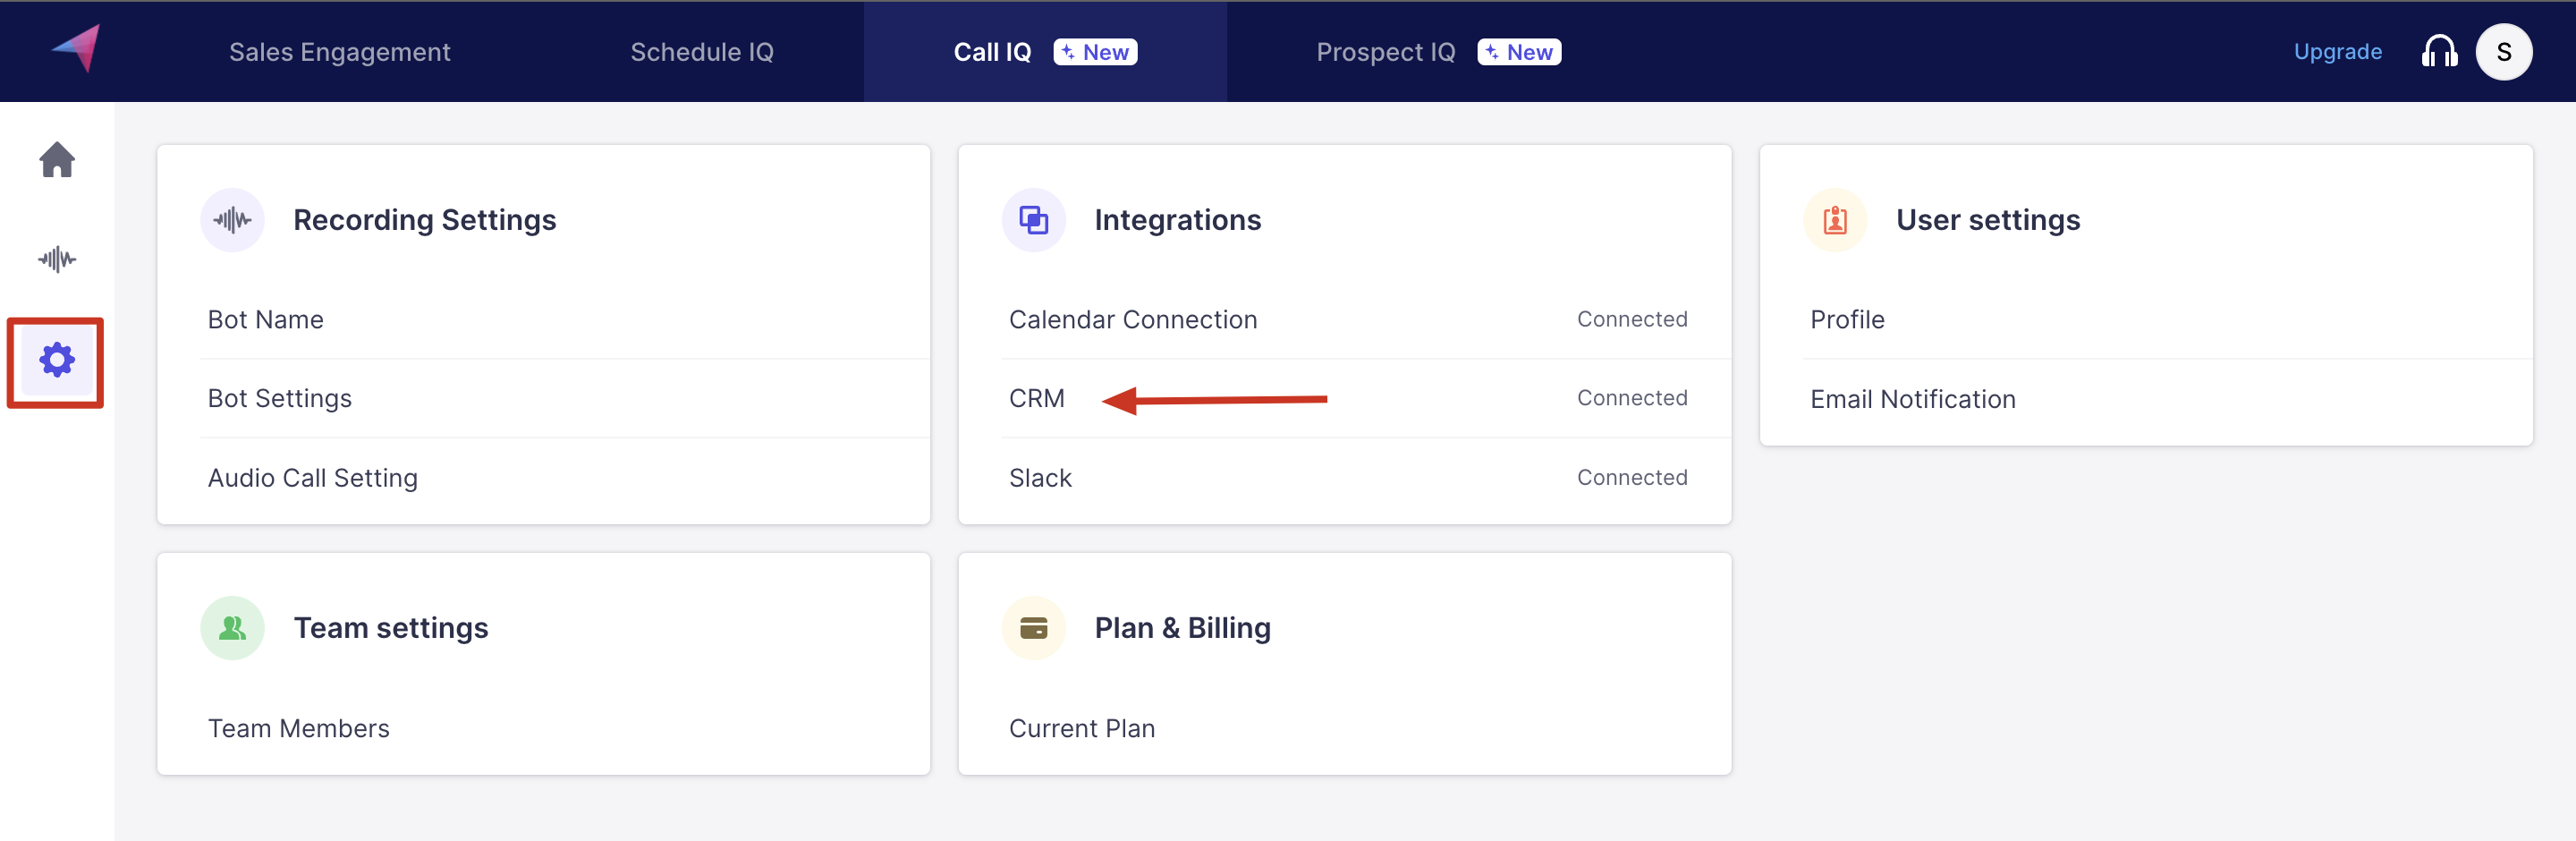Viewport: 2576px width, 841px height.
Task: Switch to the Schedule IQ tab
Action: click(x=701, y=52)
